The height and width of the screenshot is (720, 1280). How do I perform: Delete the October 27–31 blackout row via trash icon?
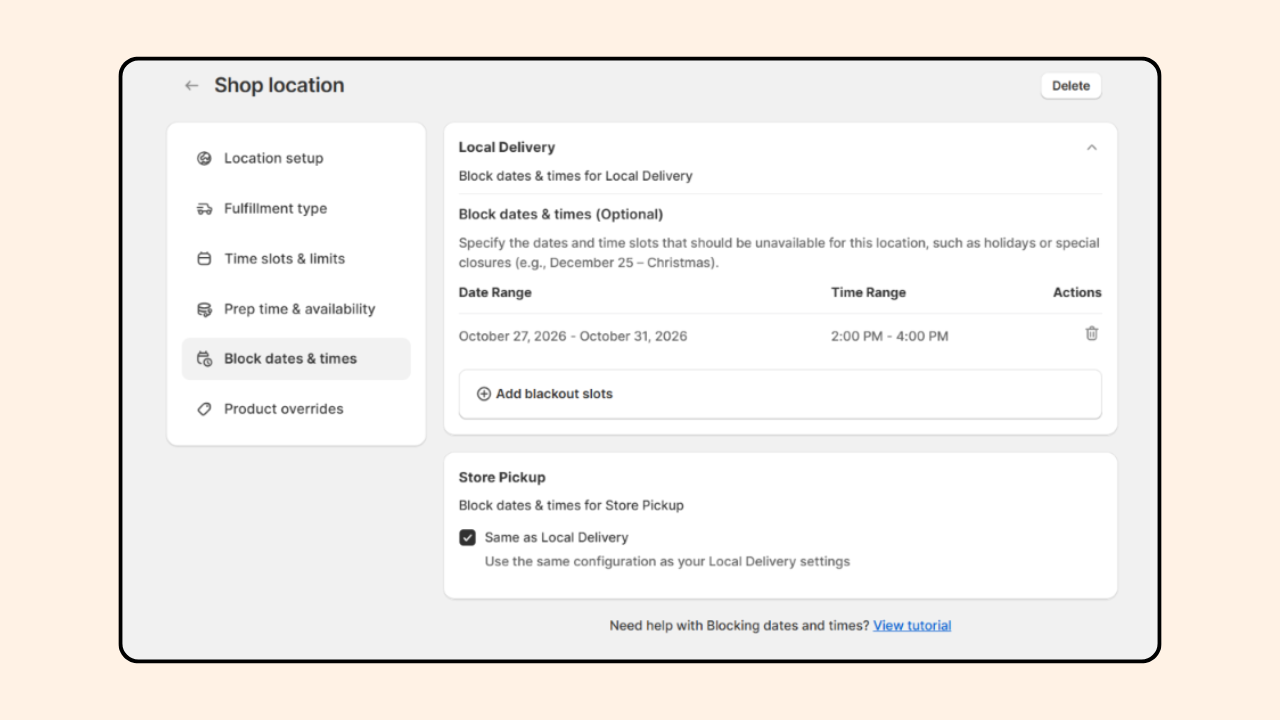click(1092, 334)
